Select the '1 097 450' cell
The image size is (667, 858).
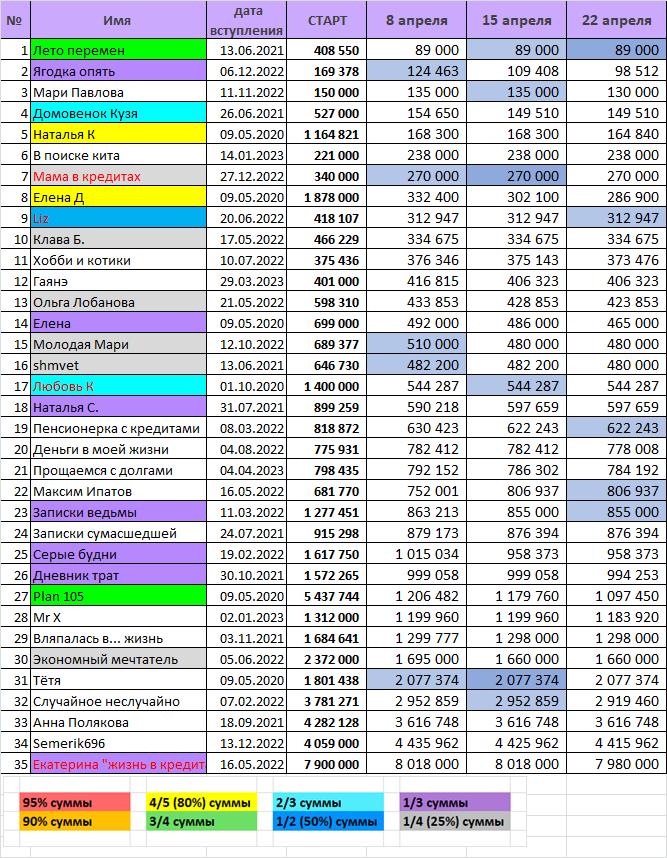[617, 596]
